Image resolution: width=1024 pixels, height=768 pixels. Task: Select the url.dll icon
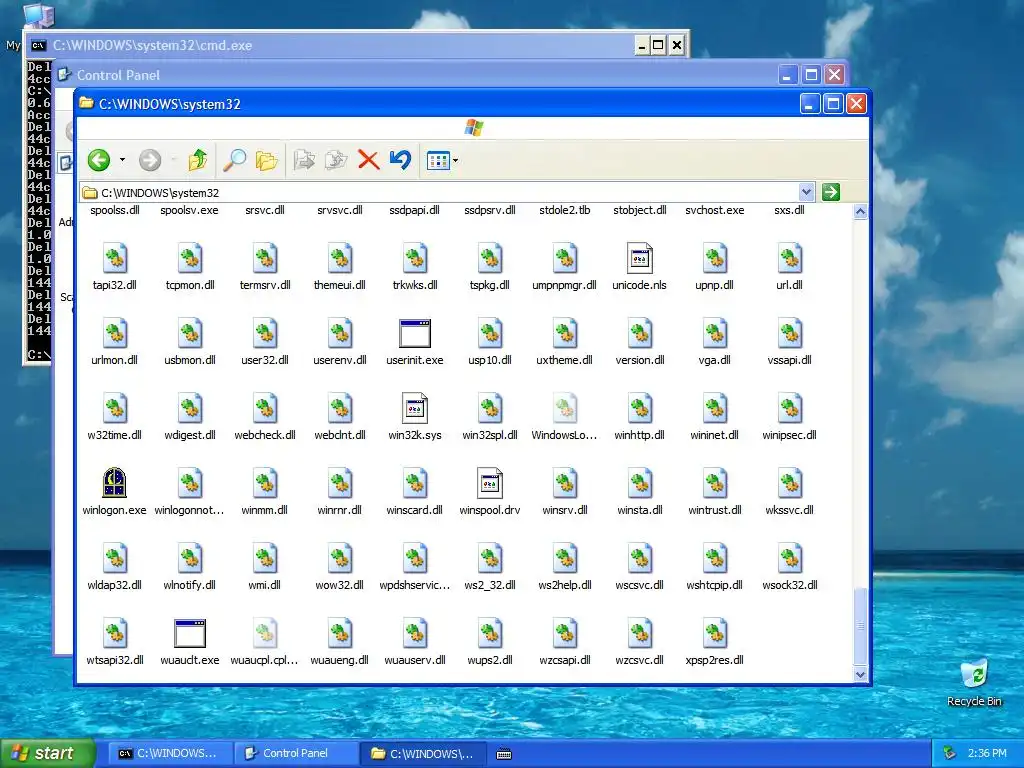pyautogui.click(x=790, y=258)
